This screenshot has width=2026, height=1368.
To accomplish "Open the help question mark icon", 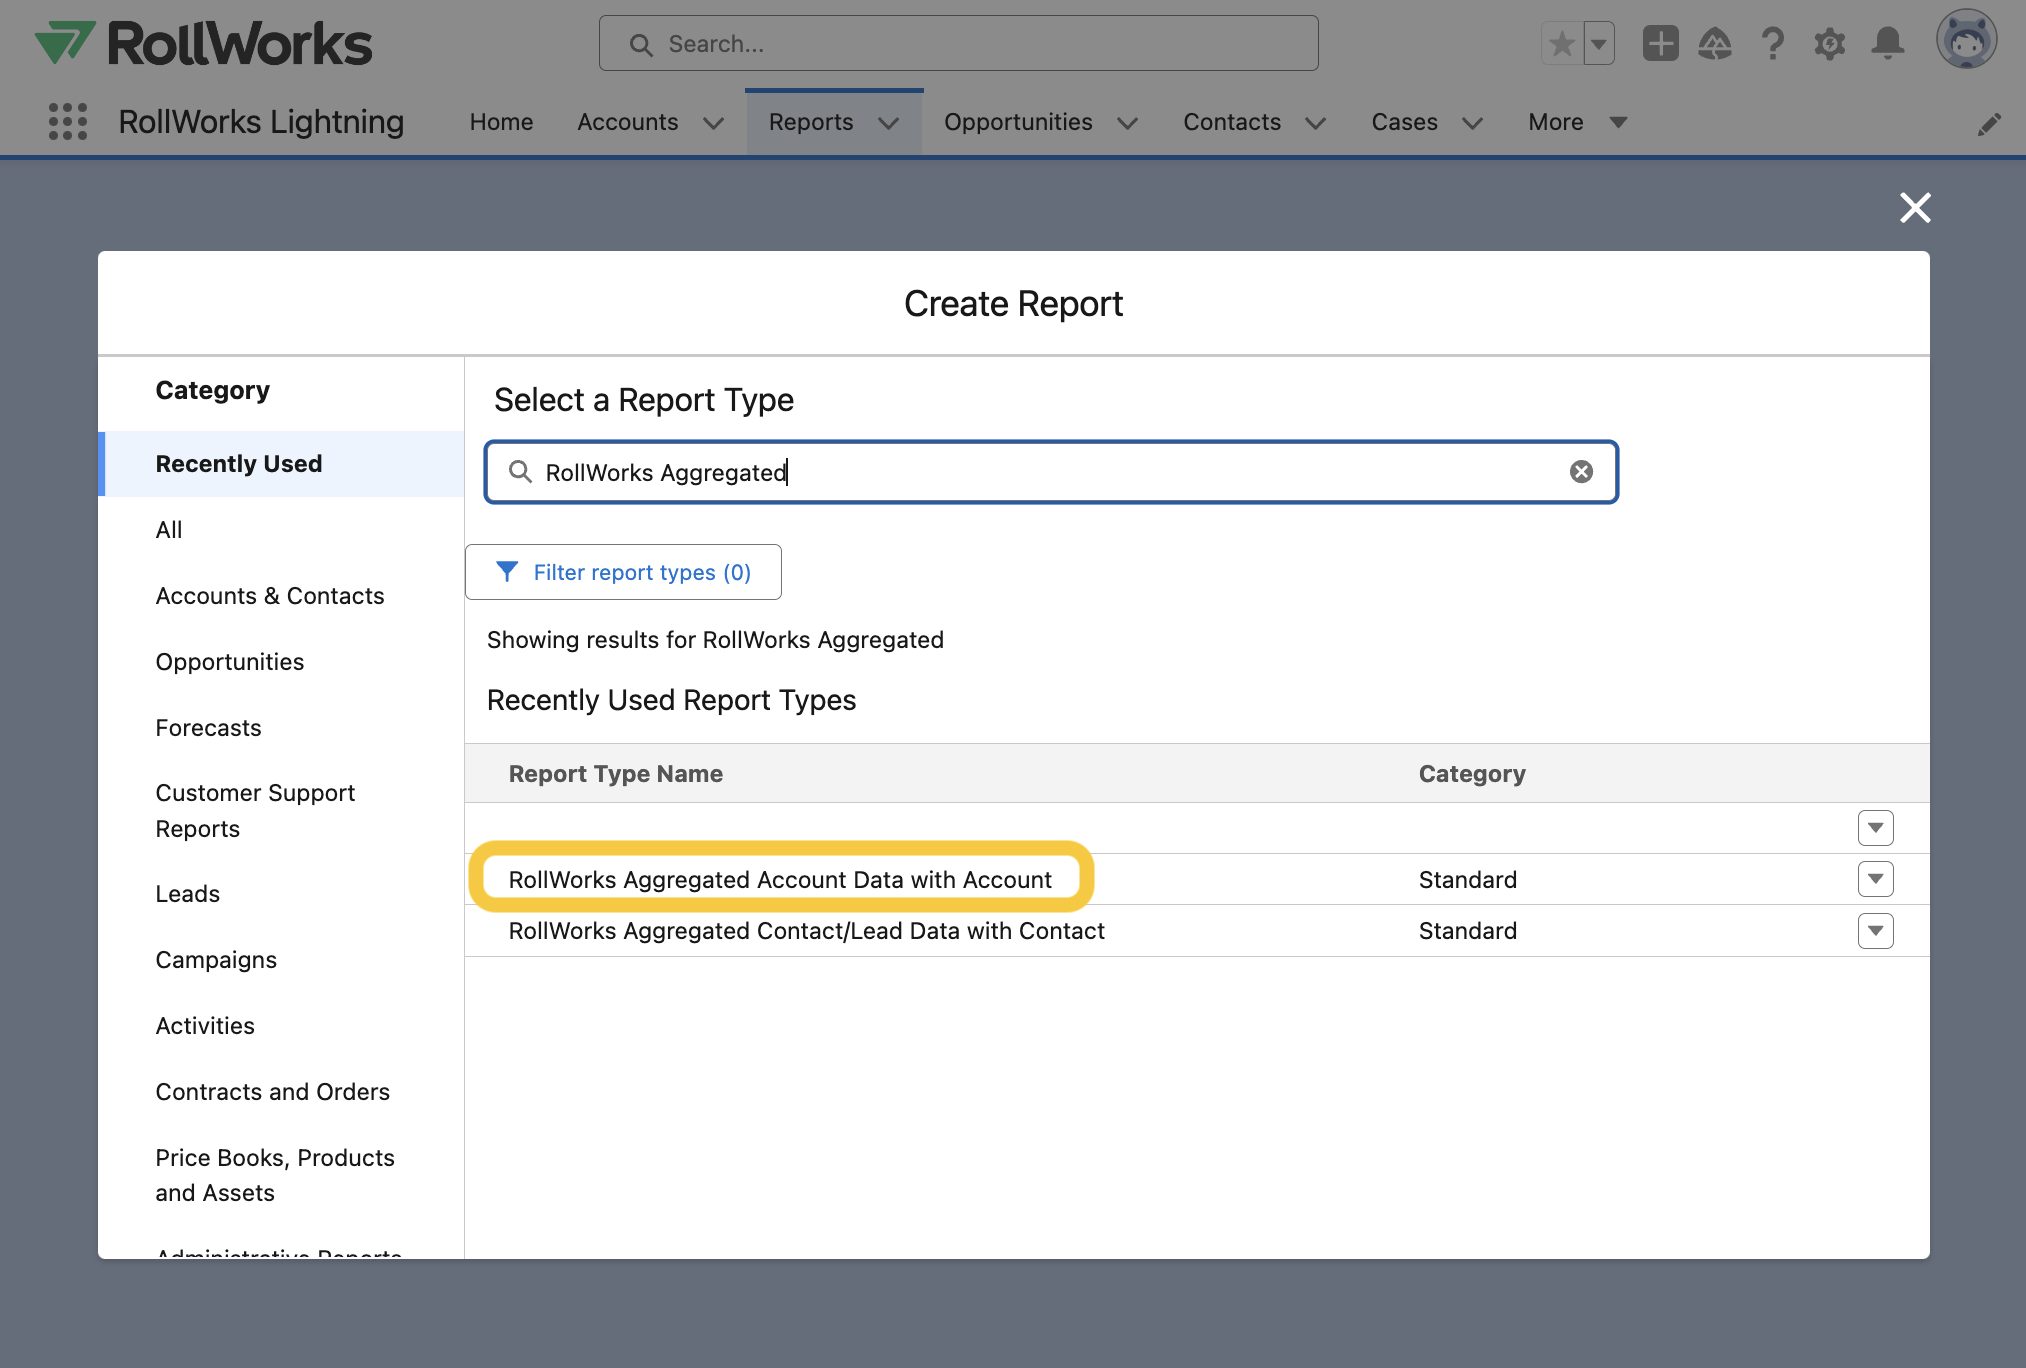I will [1773, 43].
